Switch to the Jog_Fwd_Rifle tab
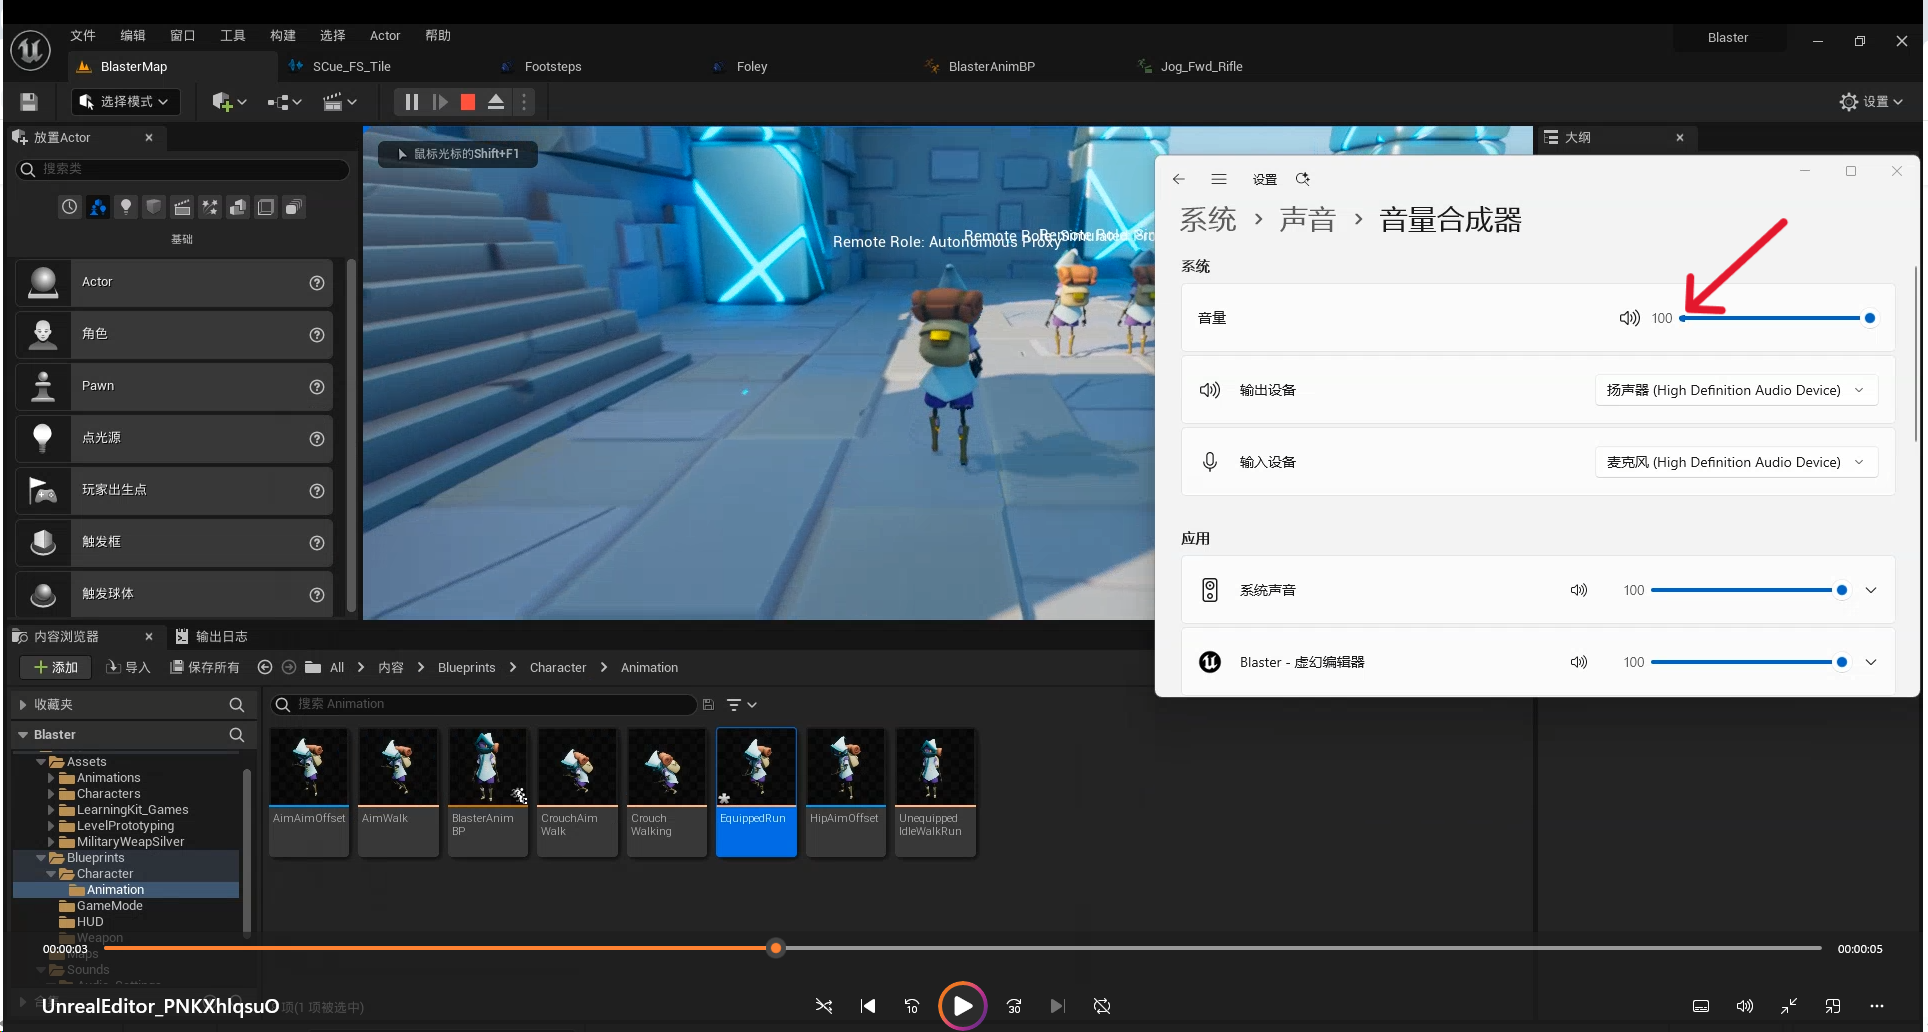 pos(1201,67)
